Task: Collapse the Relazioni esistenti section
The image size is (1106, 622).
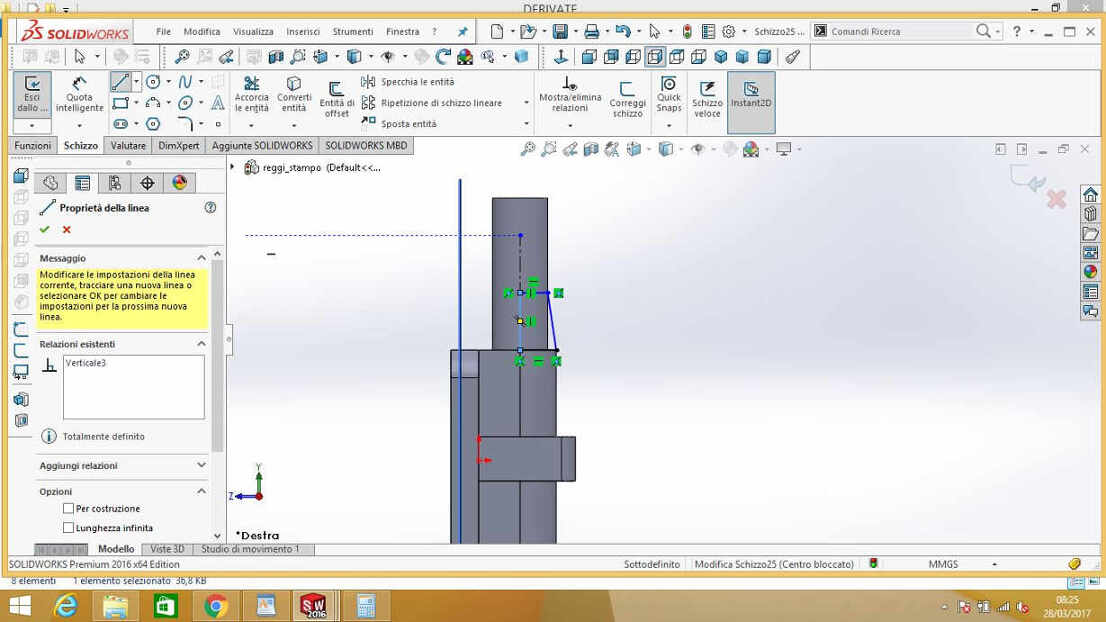Action: click(201, 344)
